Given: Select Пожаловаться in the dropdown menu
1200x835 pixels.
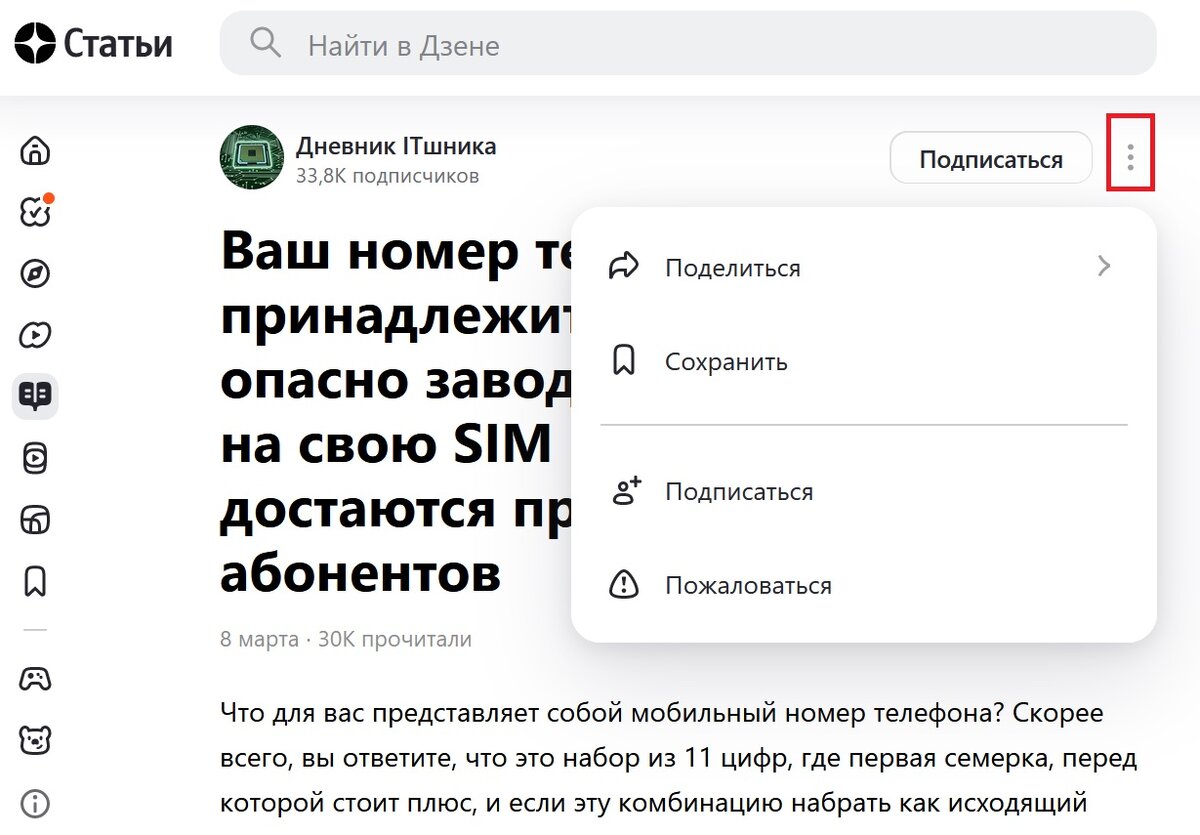Looking at the screenshot, I should coord(748,586).
